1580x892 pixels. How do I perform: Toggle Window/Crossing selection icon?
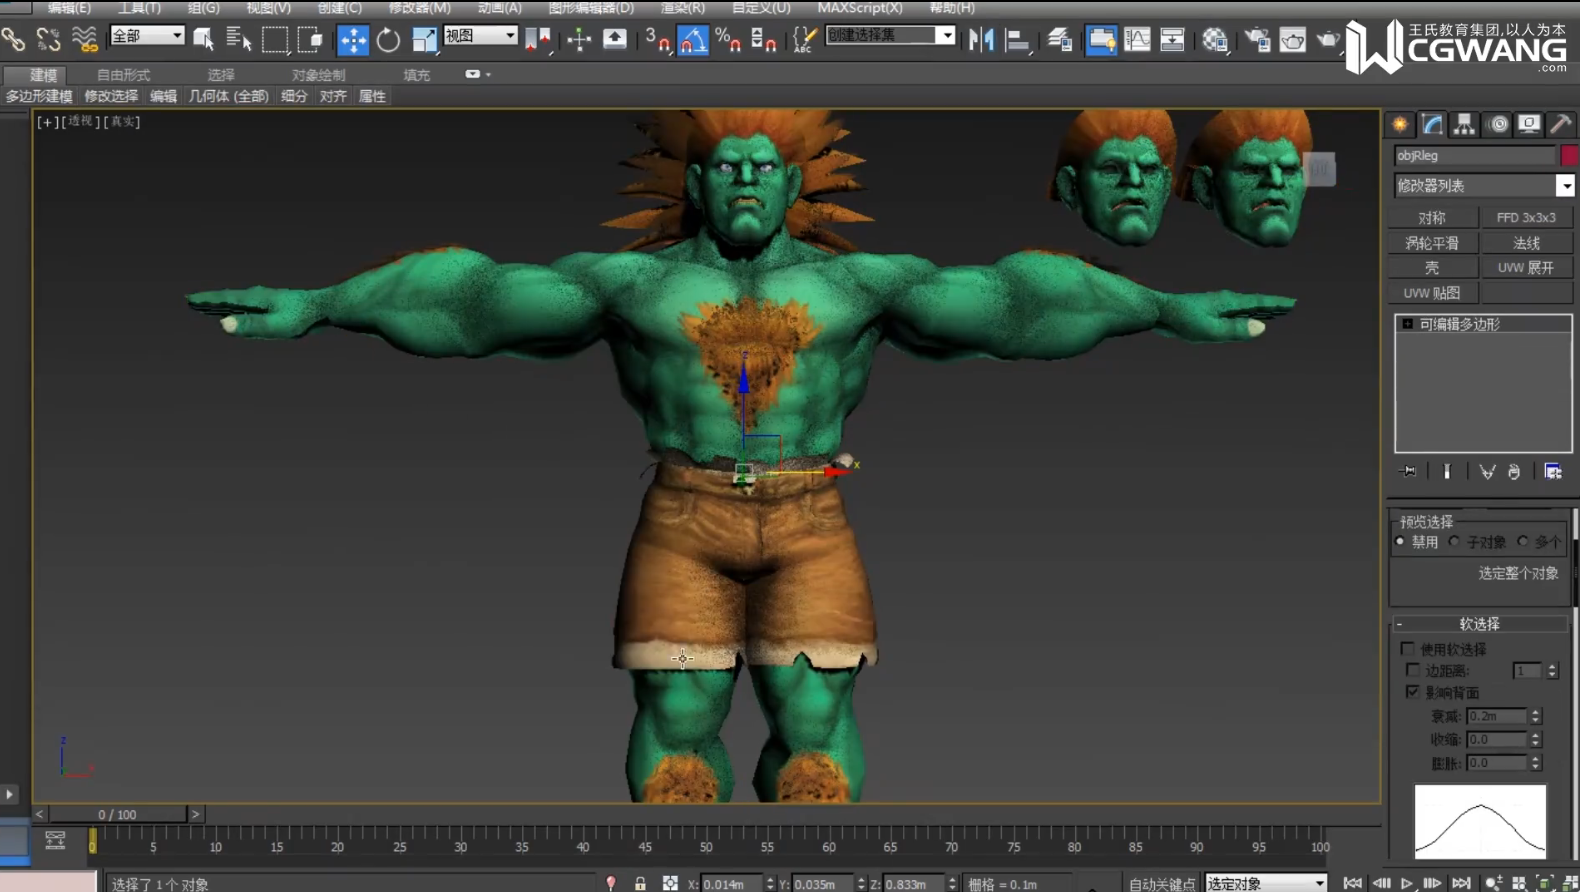tap(310, 39)
